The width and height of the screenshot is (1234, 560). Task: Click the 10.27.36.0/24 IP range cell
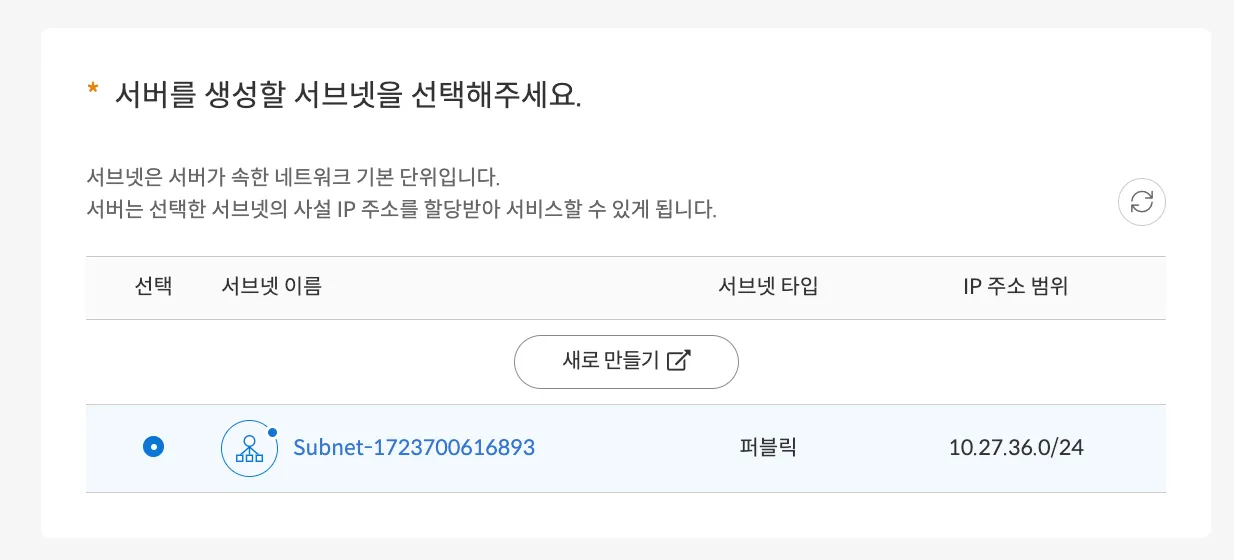point(1016,447)
